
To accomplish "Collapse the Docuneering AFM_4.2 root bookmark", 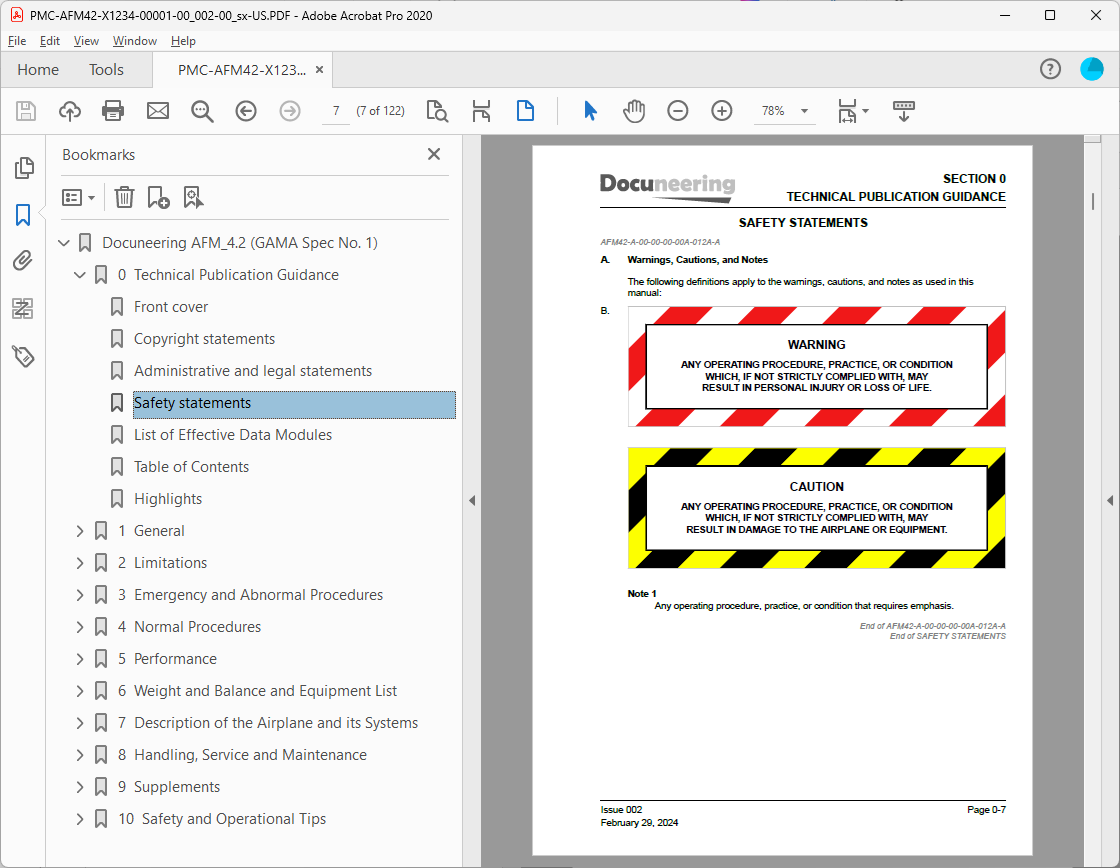I will tap(64, 243).
